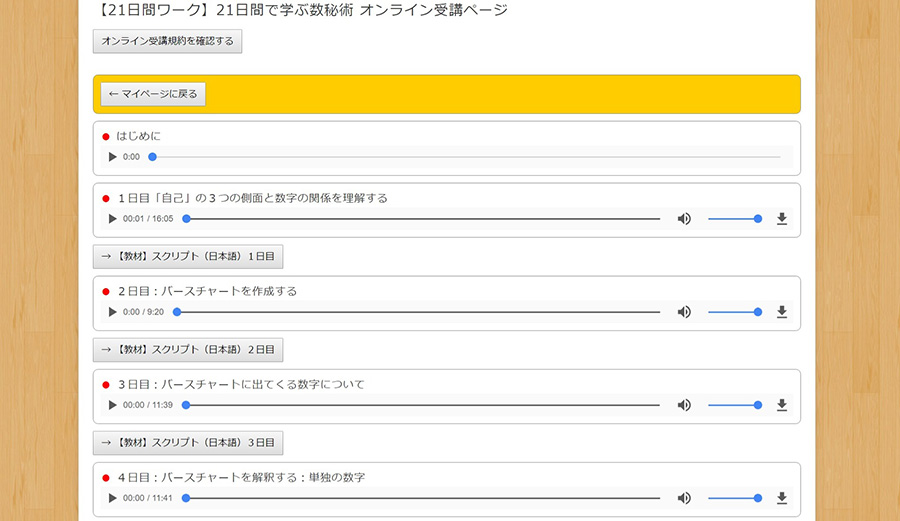Screen dimensions: 900x521
Task: Click the 00:00 / 11:39 time display
Action: coord(148,405)
